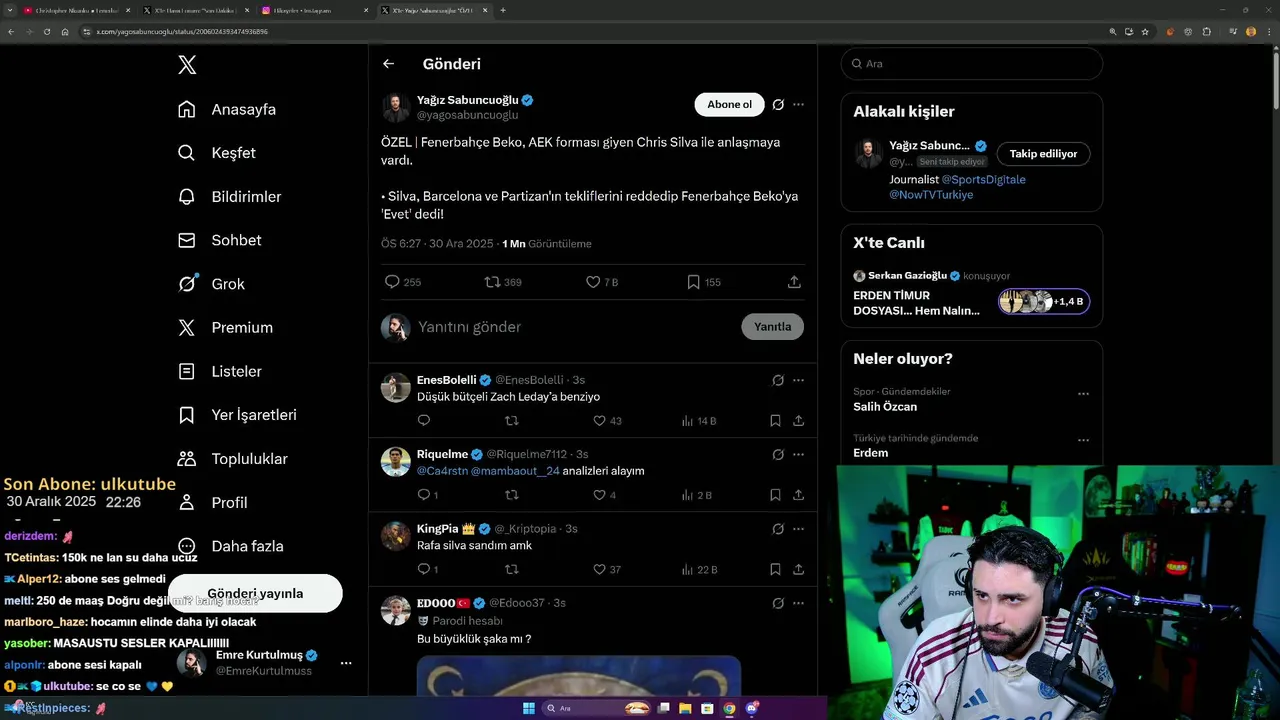1280x720 pixels.
Task: Bookmark KingPia's reply
Action: 775,569
